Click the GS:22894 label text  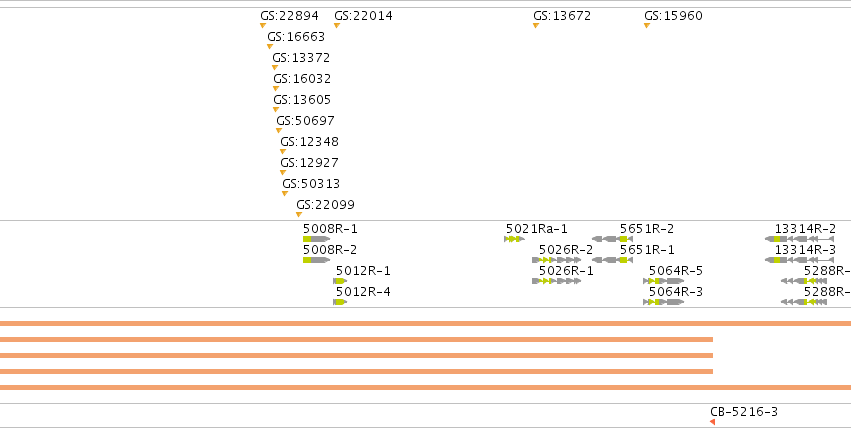click(x=289, y=16)
